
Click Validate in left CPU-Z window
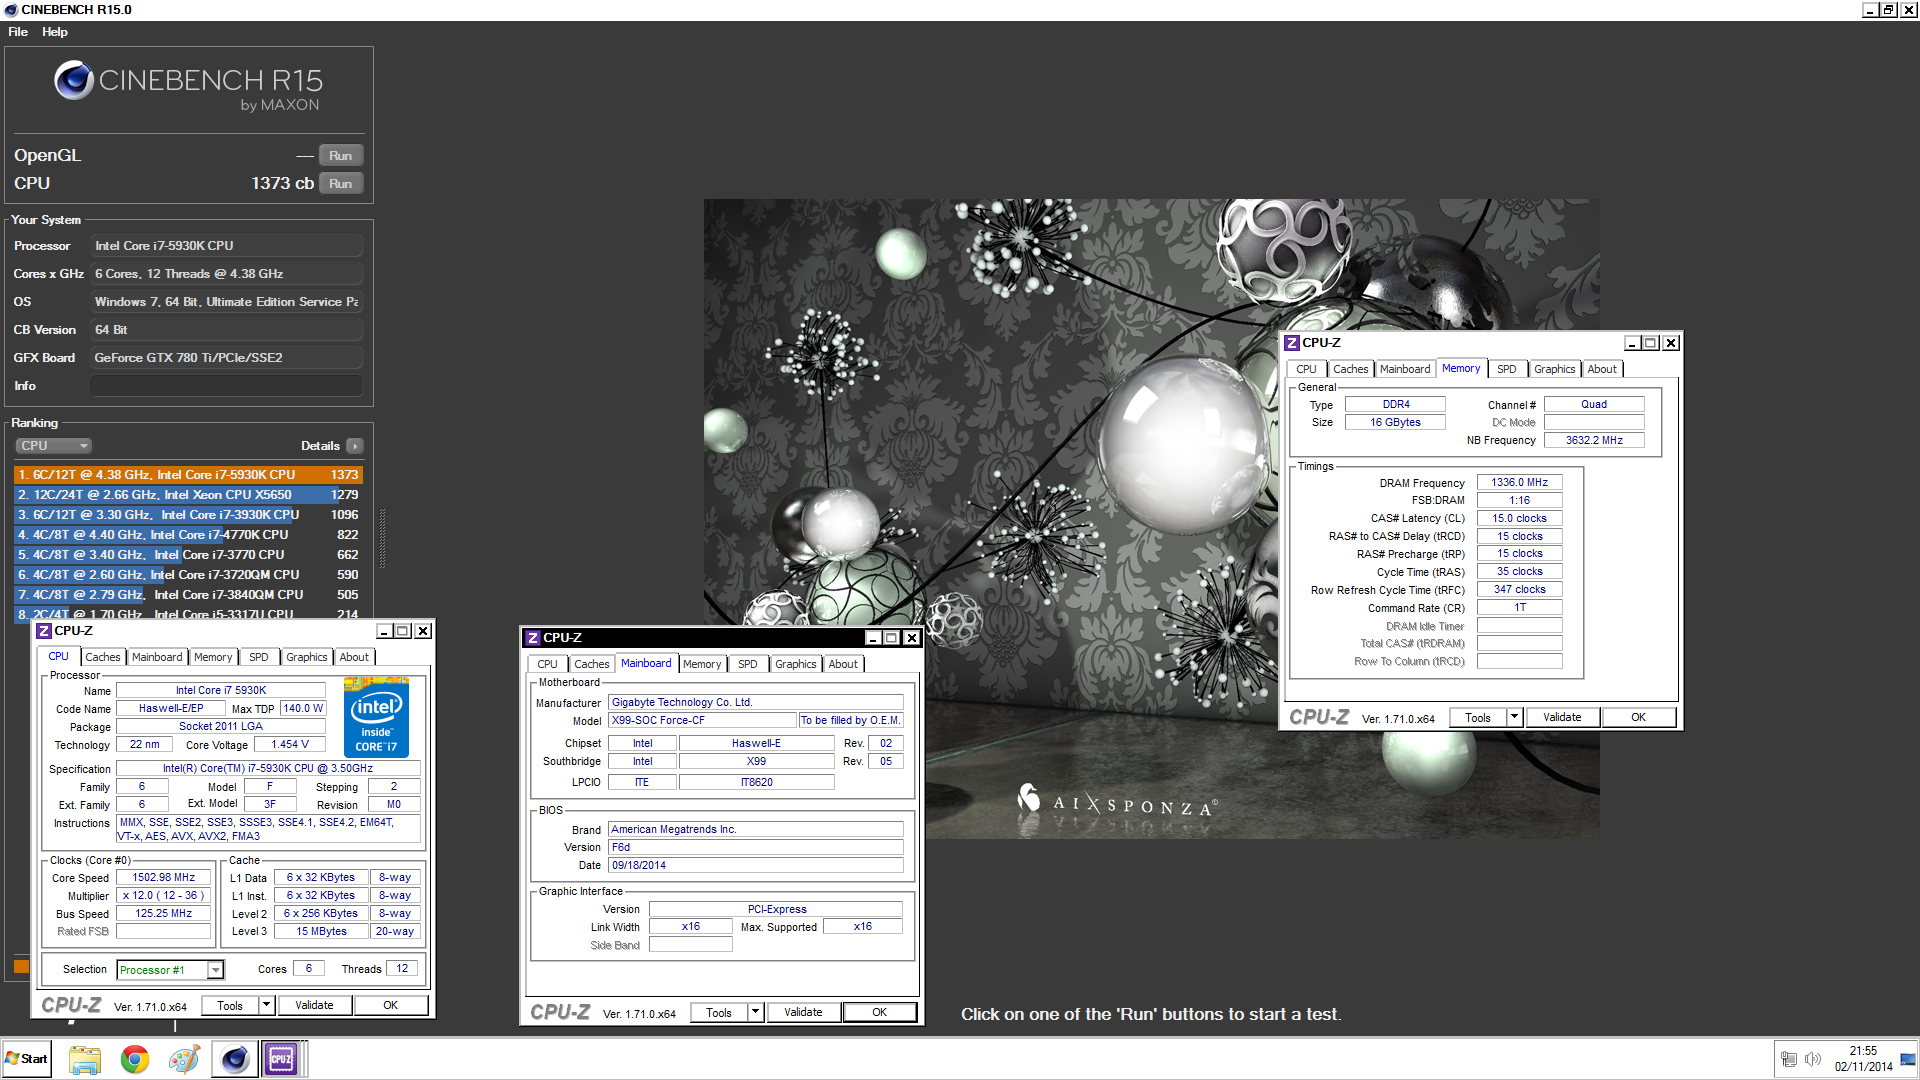(314, 1006)
